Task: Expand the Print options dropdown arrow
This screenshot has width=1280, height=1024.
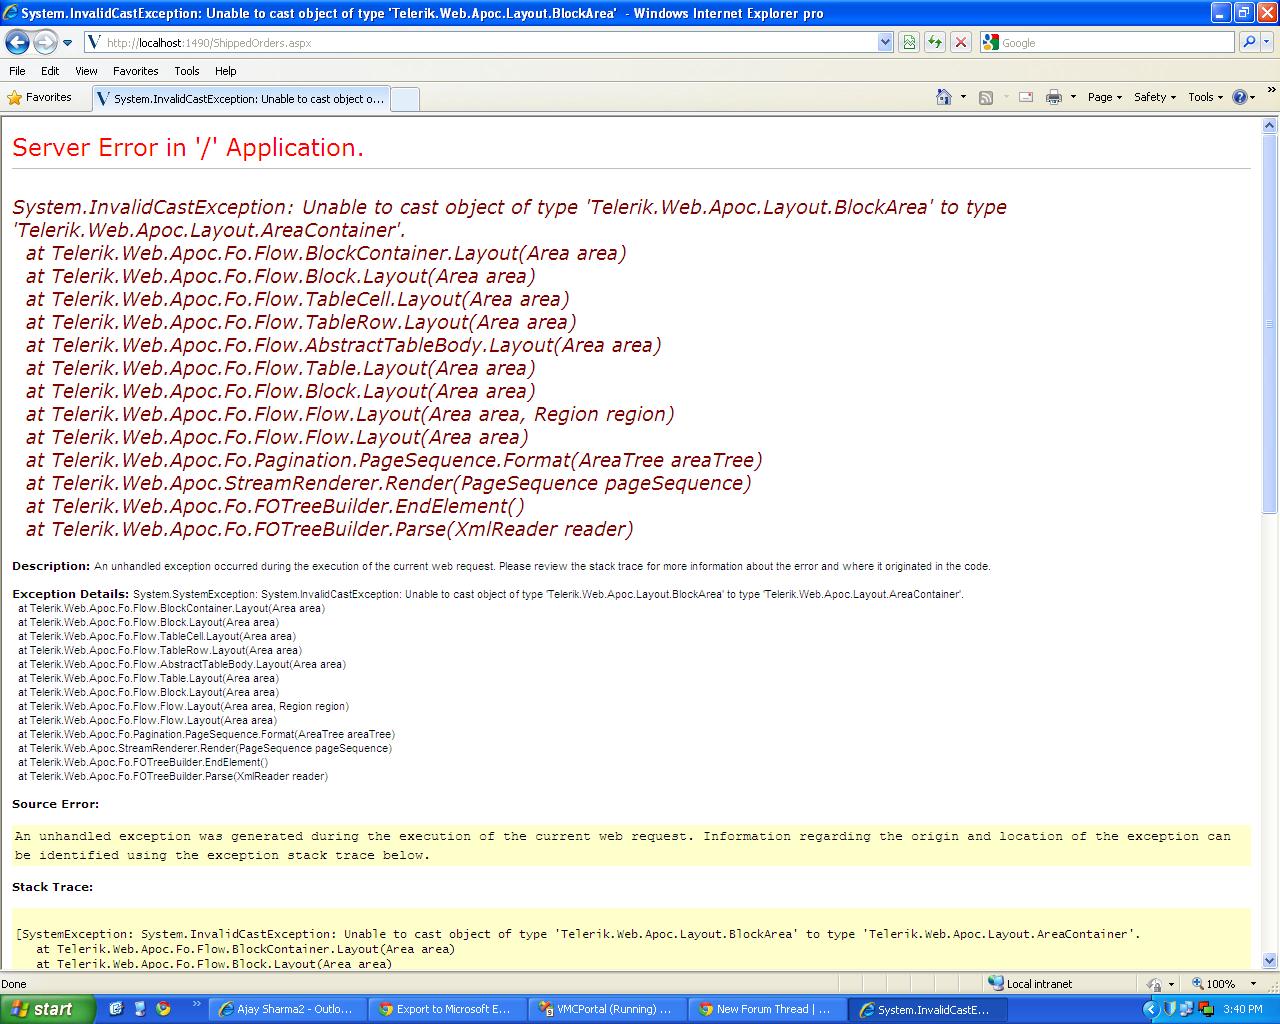Action: tap(1073, 97)
